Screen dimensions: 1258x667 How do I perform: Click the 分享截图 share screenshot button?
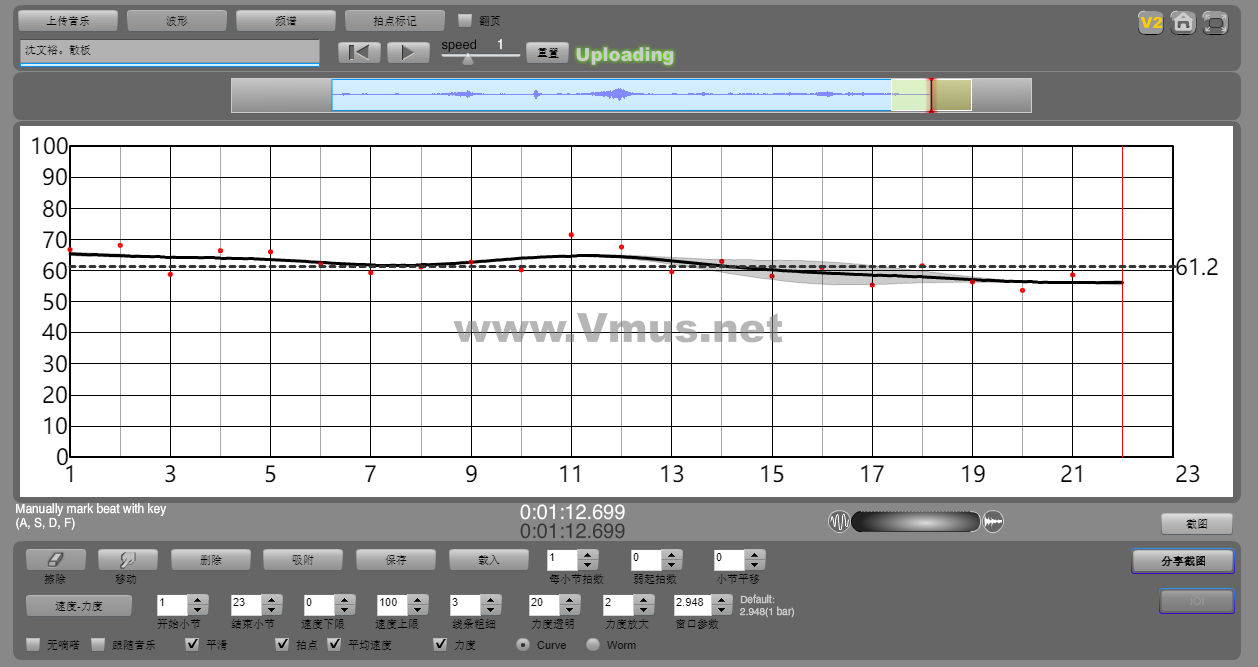coord(1183,561)
